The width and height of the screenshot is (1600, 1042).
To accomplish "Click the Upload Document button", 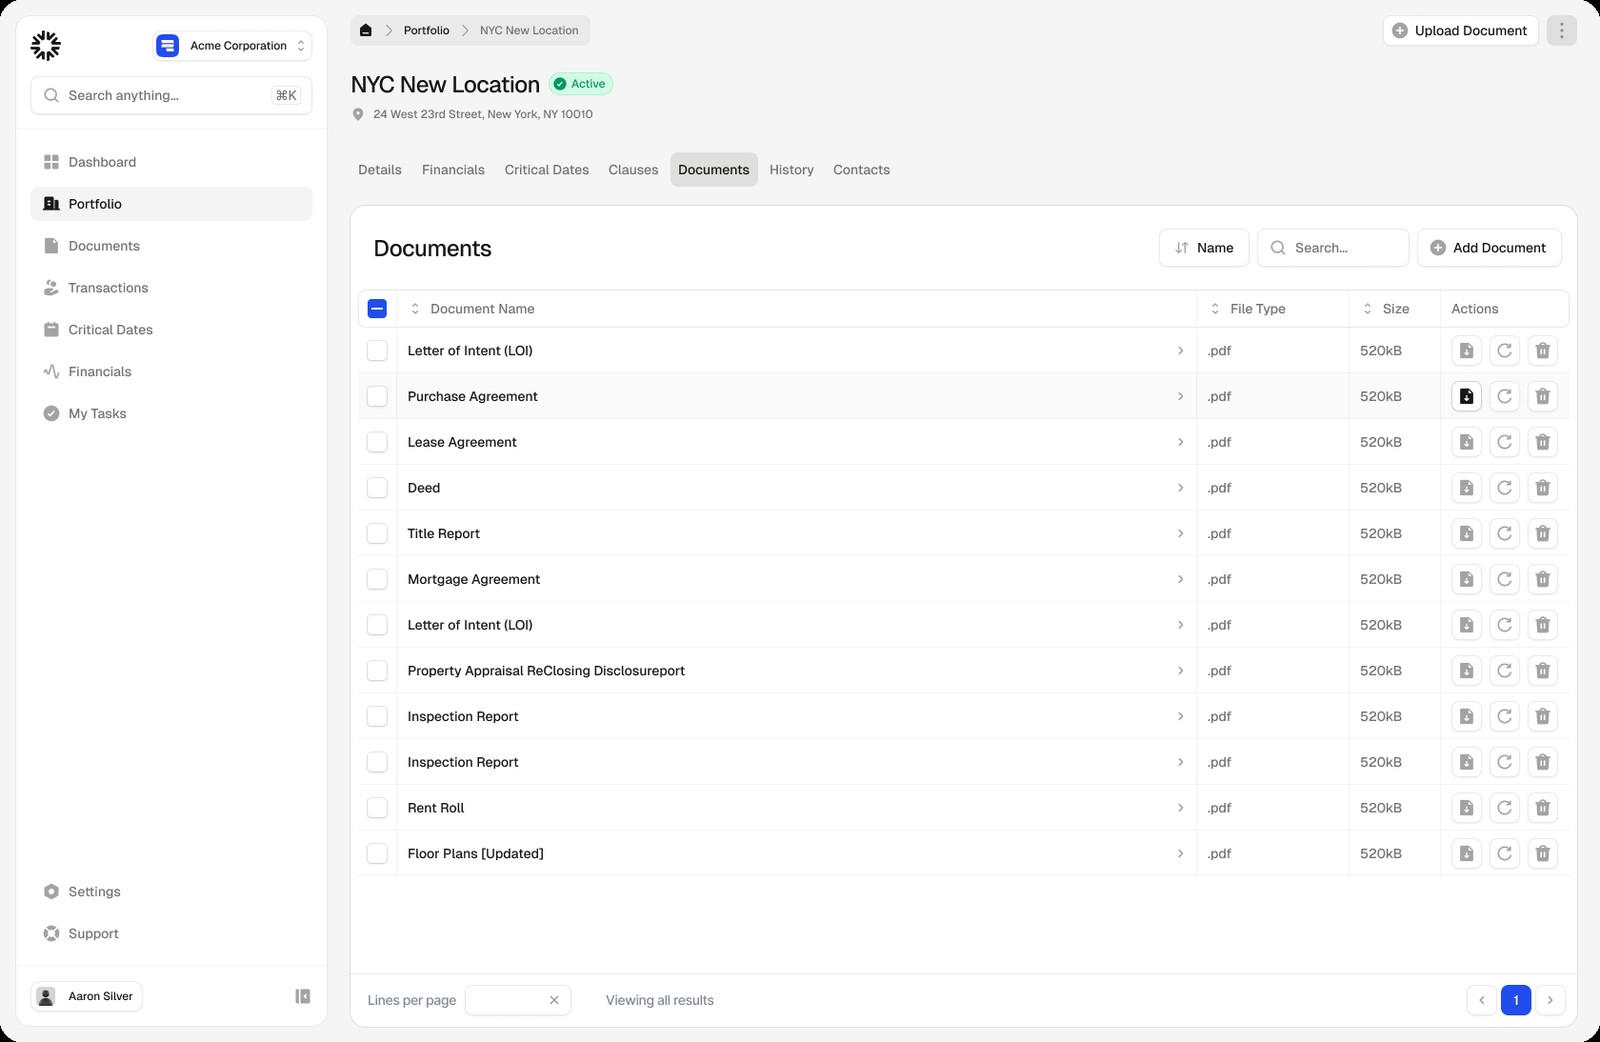I will click(1460, 30).
